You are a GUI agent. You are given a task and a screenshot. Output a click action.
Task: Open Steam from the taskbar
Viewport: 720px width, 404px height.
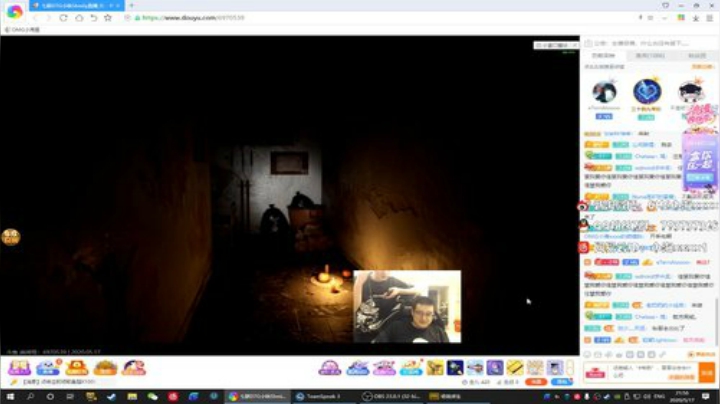112,396
